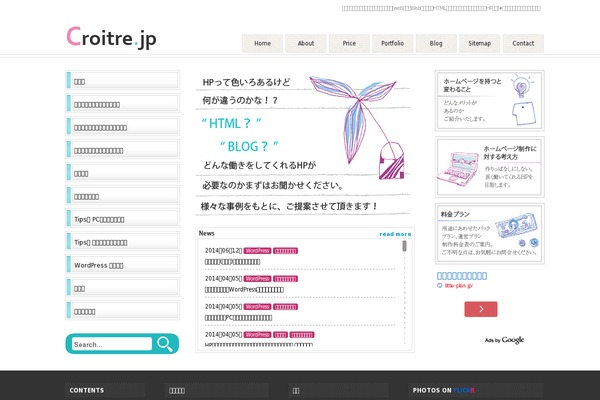Go to the Contact page

click(x=523, y=43)
